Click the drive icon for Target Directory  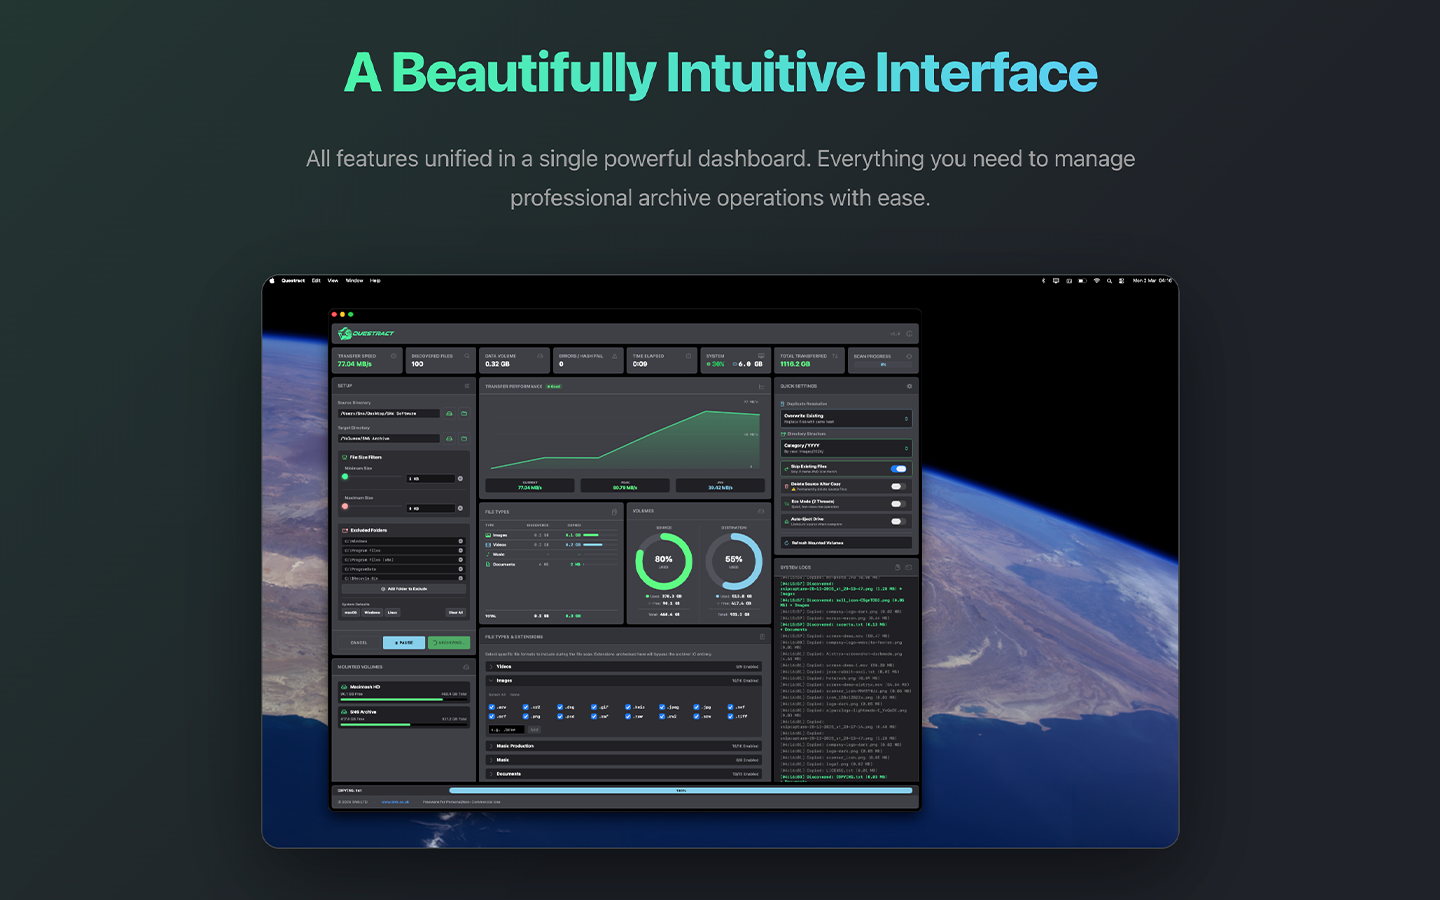[x=449, y=438]
